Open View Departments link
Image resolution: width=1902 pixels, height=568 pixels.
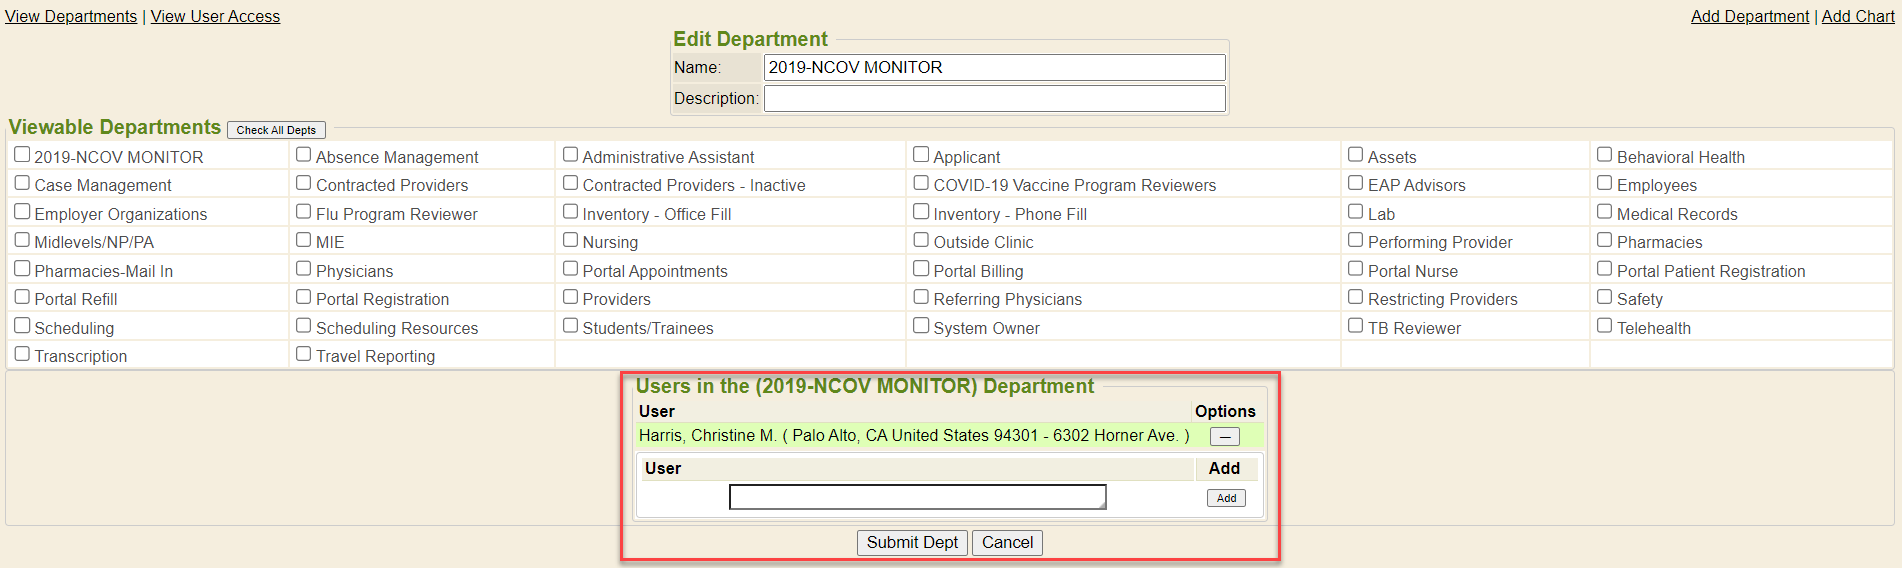[x=71, y=16]
